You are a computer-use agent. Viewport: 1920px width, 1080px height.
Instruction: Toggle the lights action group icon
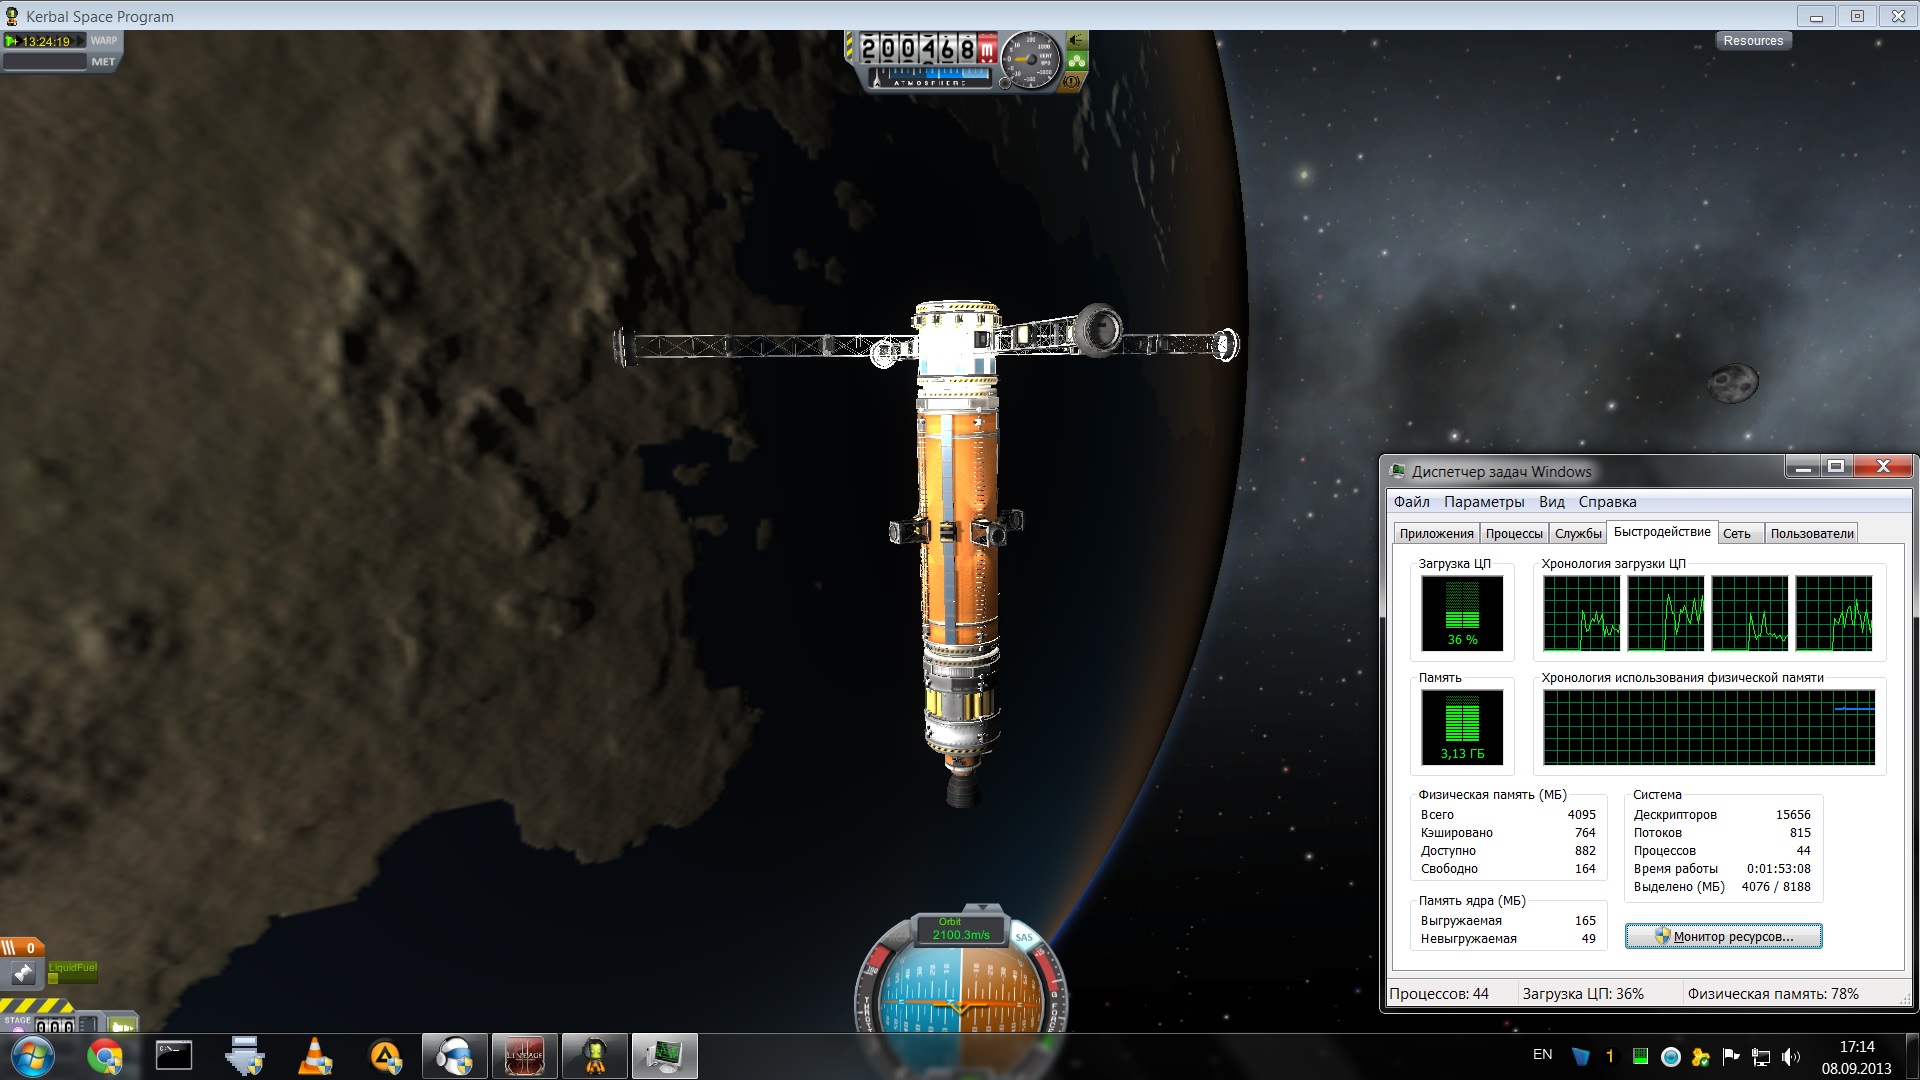[1076, 41]
